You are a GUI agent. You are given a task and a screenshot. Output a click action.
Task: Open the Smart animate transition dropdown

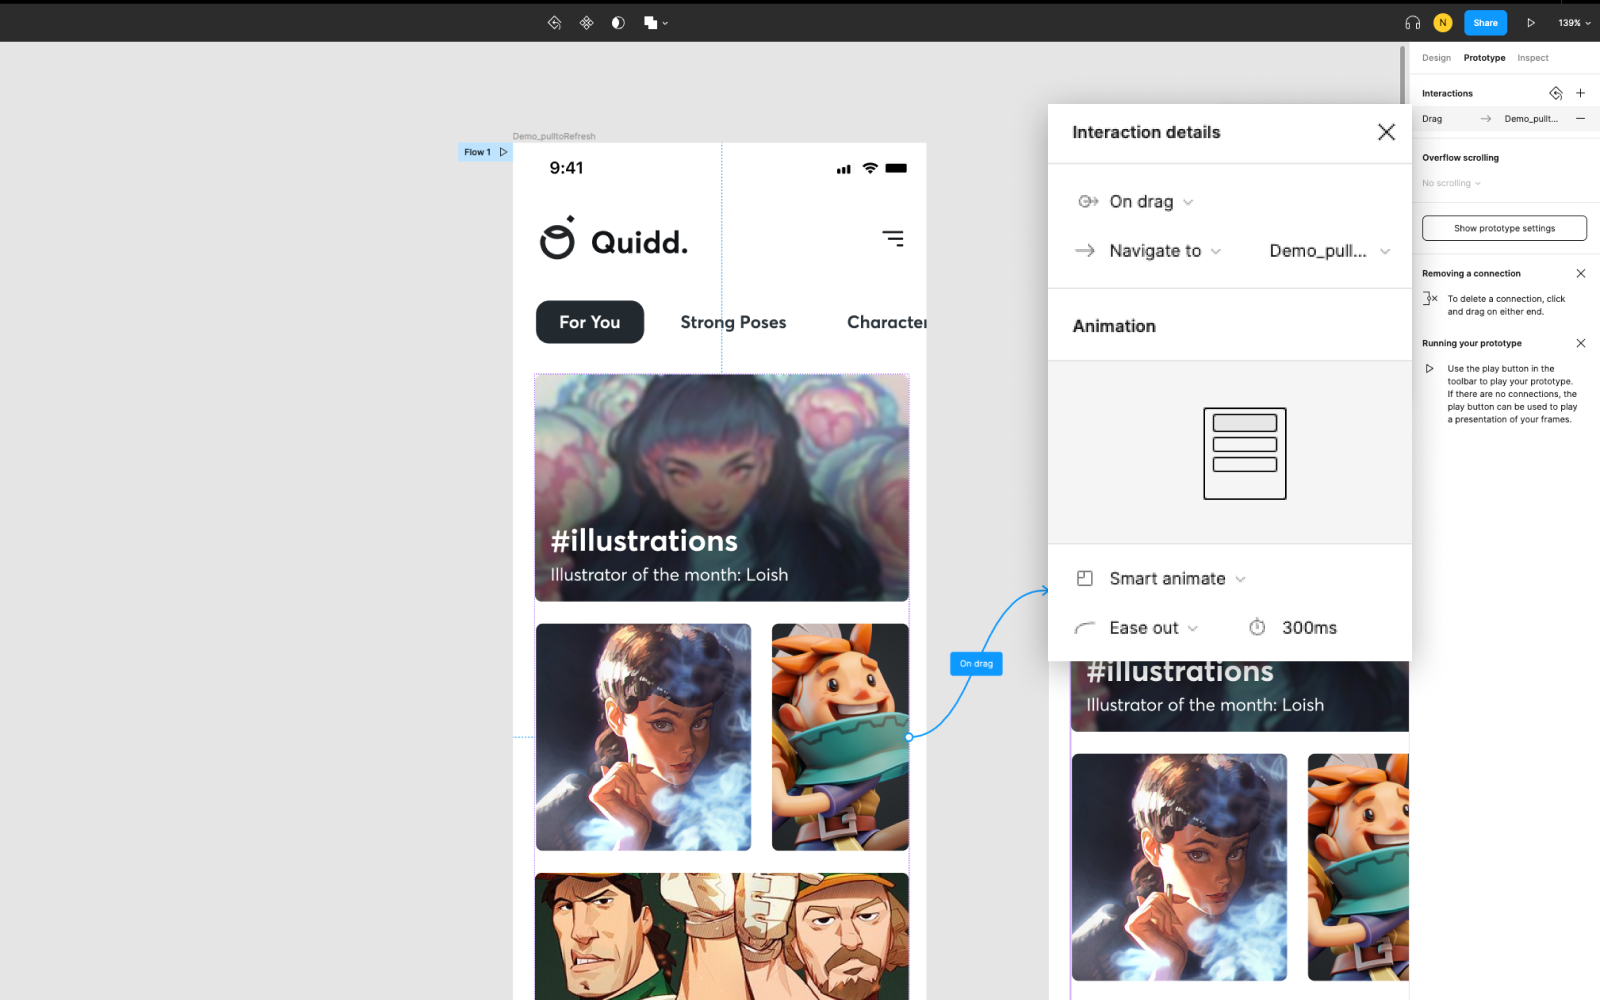click(1177, 579)
